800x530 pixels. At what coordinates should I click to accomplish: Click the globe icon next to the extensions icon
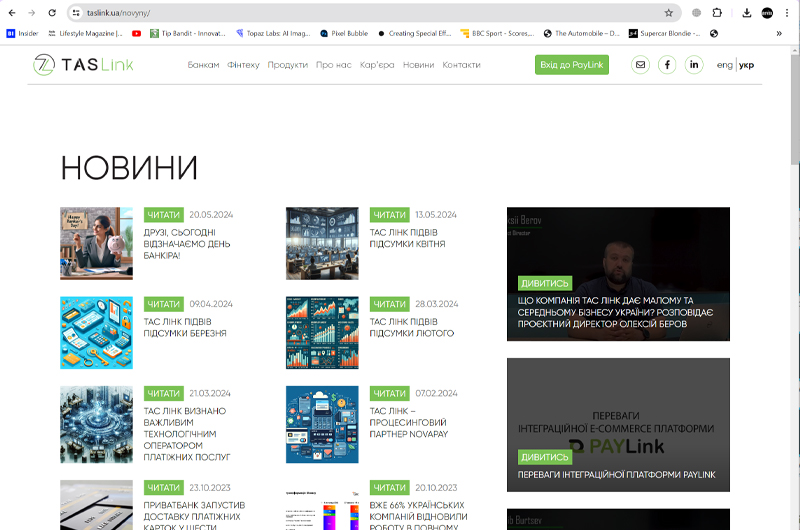pos(696,13)
